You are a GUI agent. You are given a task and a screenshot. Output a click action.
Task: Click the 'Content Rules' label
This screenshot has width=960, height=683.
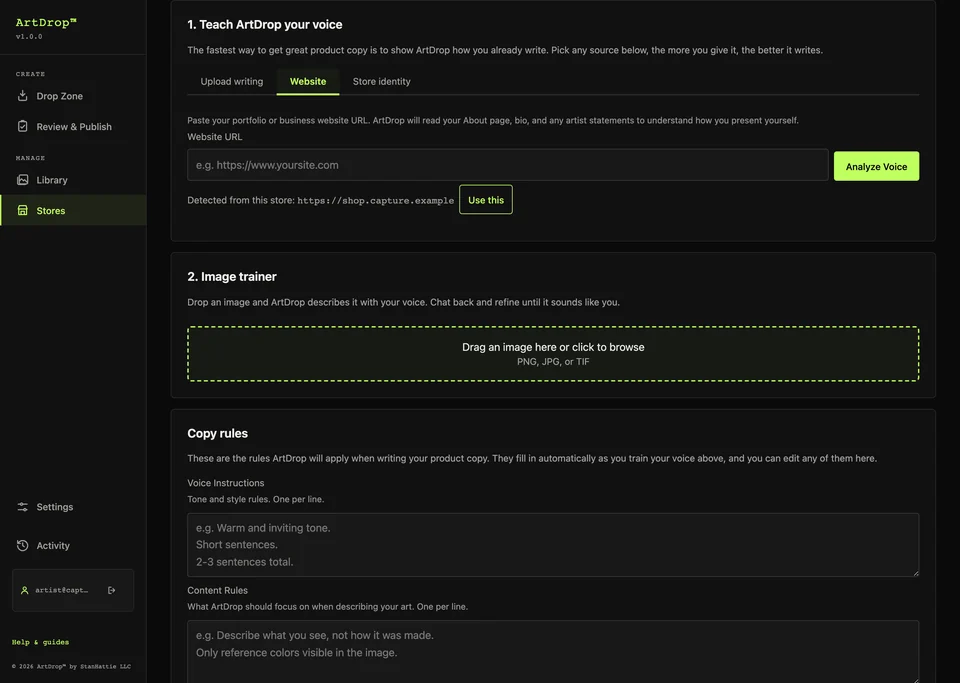point(217,591)
